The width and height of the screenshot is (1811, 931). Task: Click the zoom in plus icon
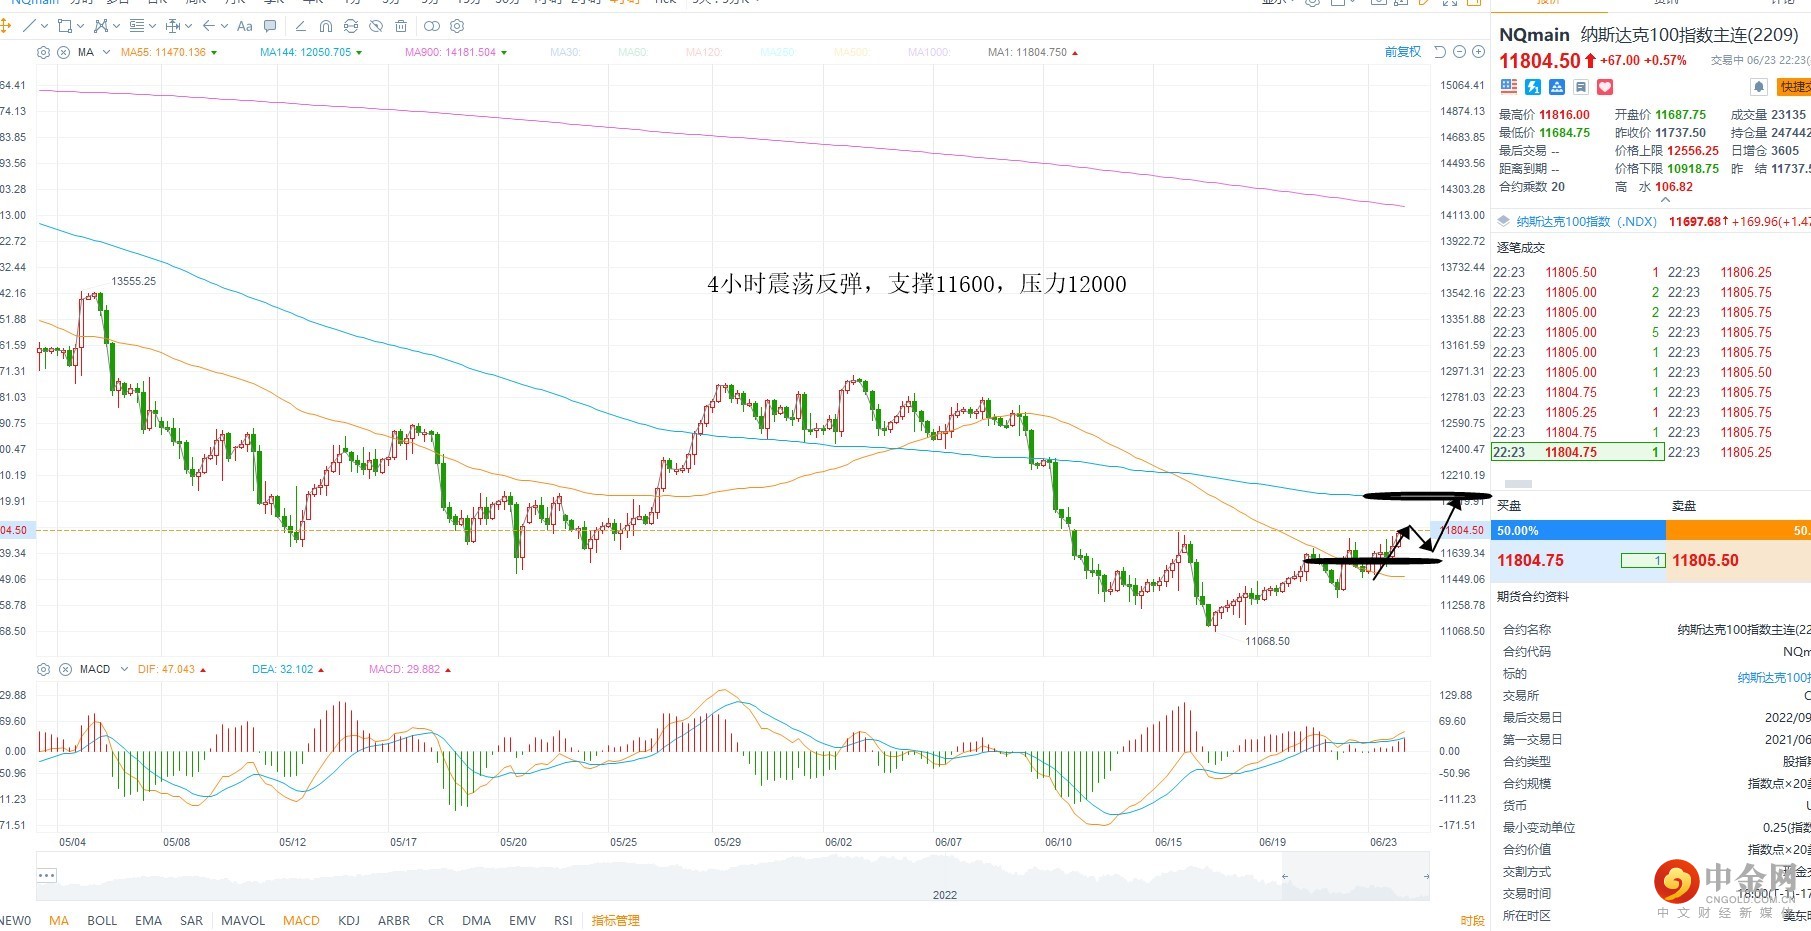point(1478,52)
